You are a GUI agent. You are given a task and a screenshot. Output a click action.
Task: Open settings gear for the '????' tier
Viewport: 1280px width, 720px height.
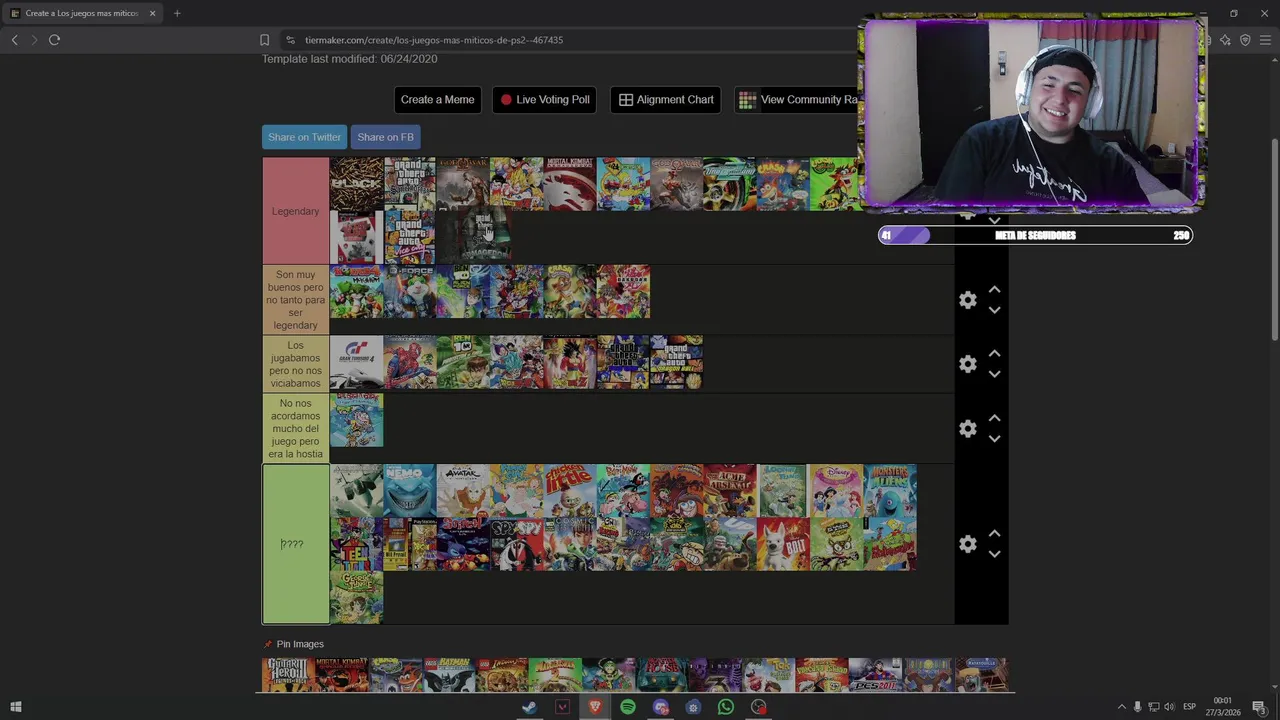tap(967, 544)
